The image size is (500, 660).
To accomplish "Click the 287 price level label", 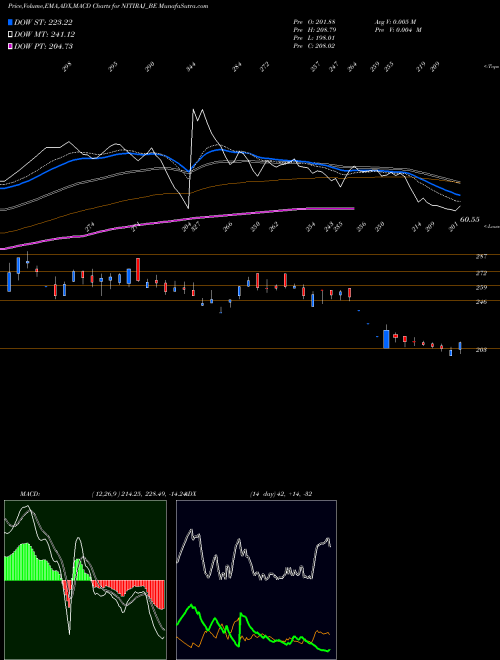I will pos(481,256).
